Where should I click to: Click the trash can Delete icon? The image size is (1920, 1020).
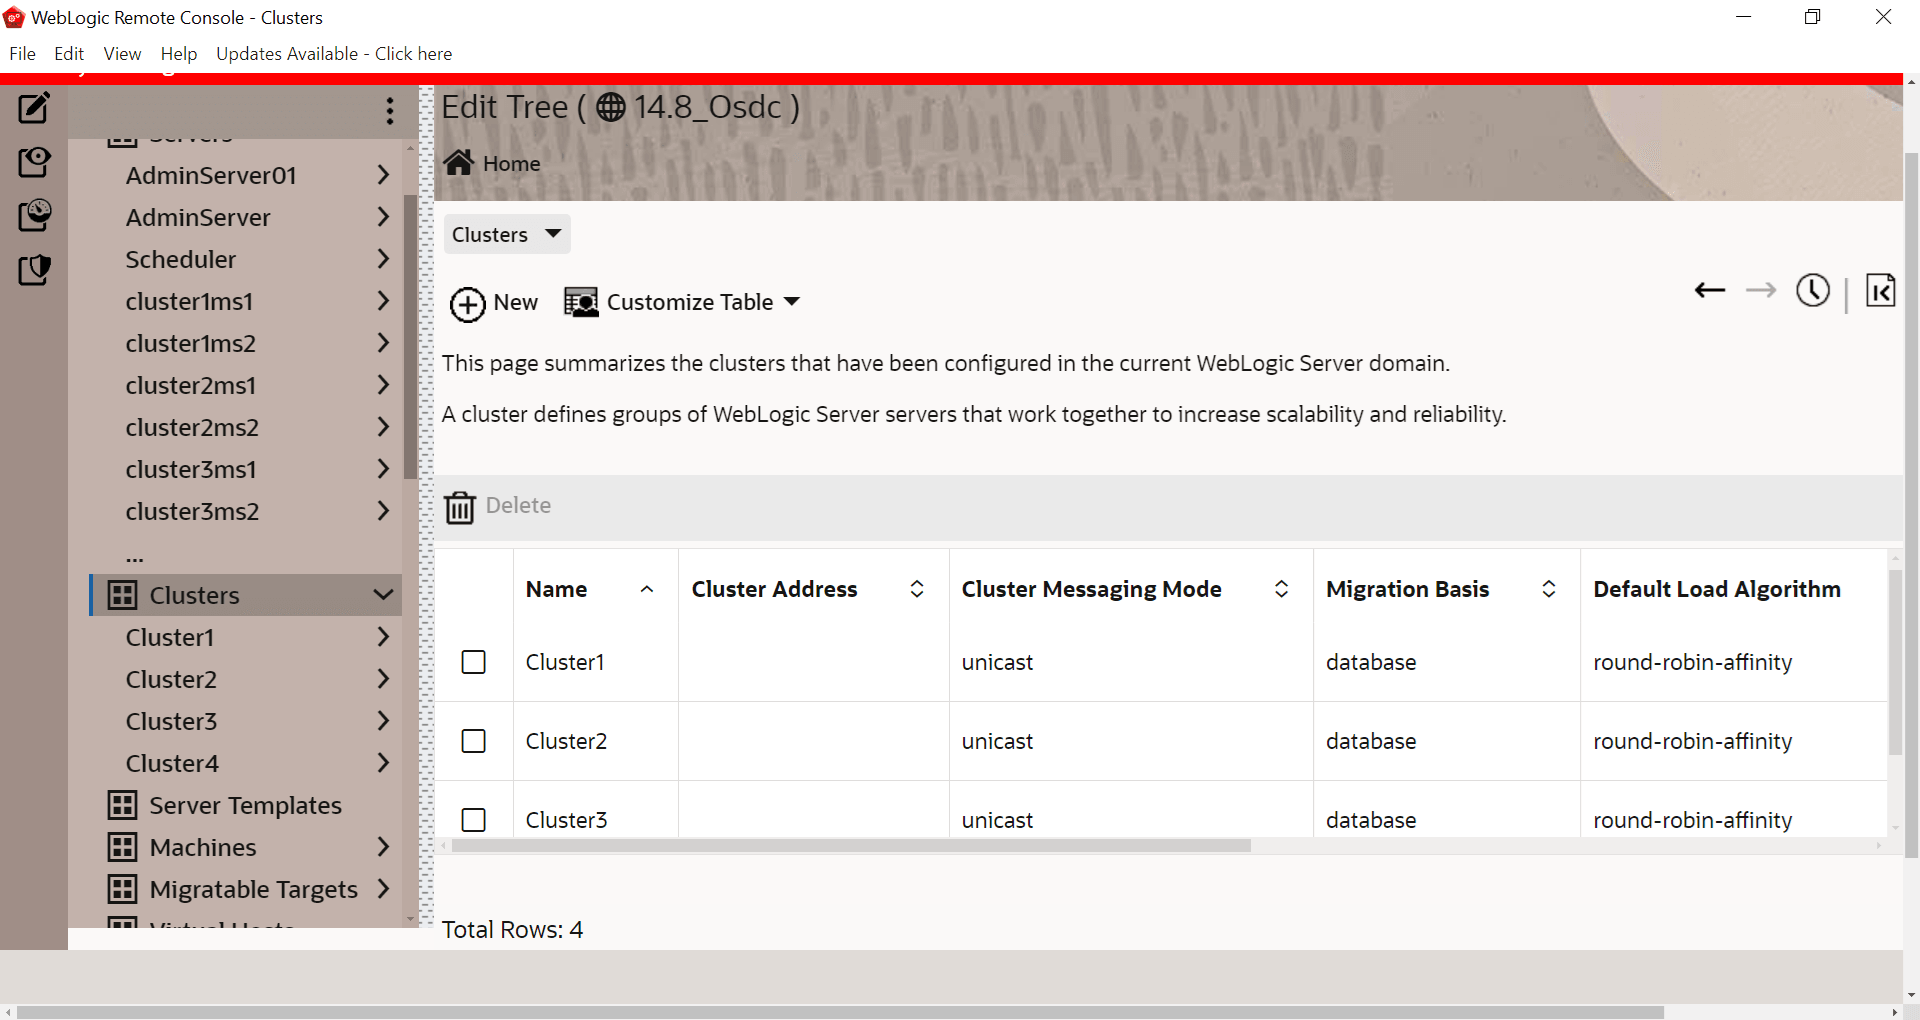click(460, 507)
